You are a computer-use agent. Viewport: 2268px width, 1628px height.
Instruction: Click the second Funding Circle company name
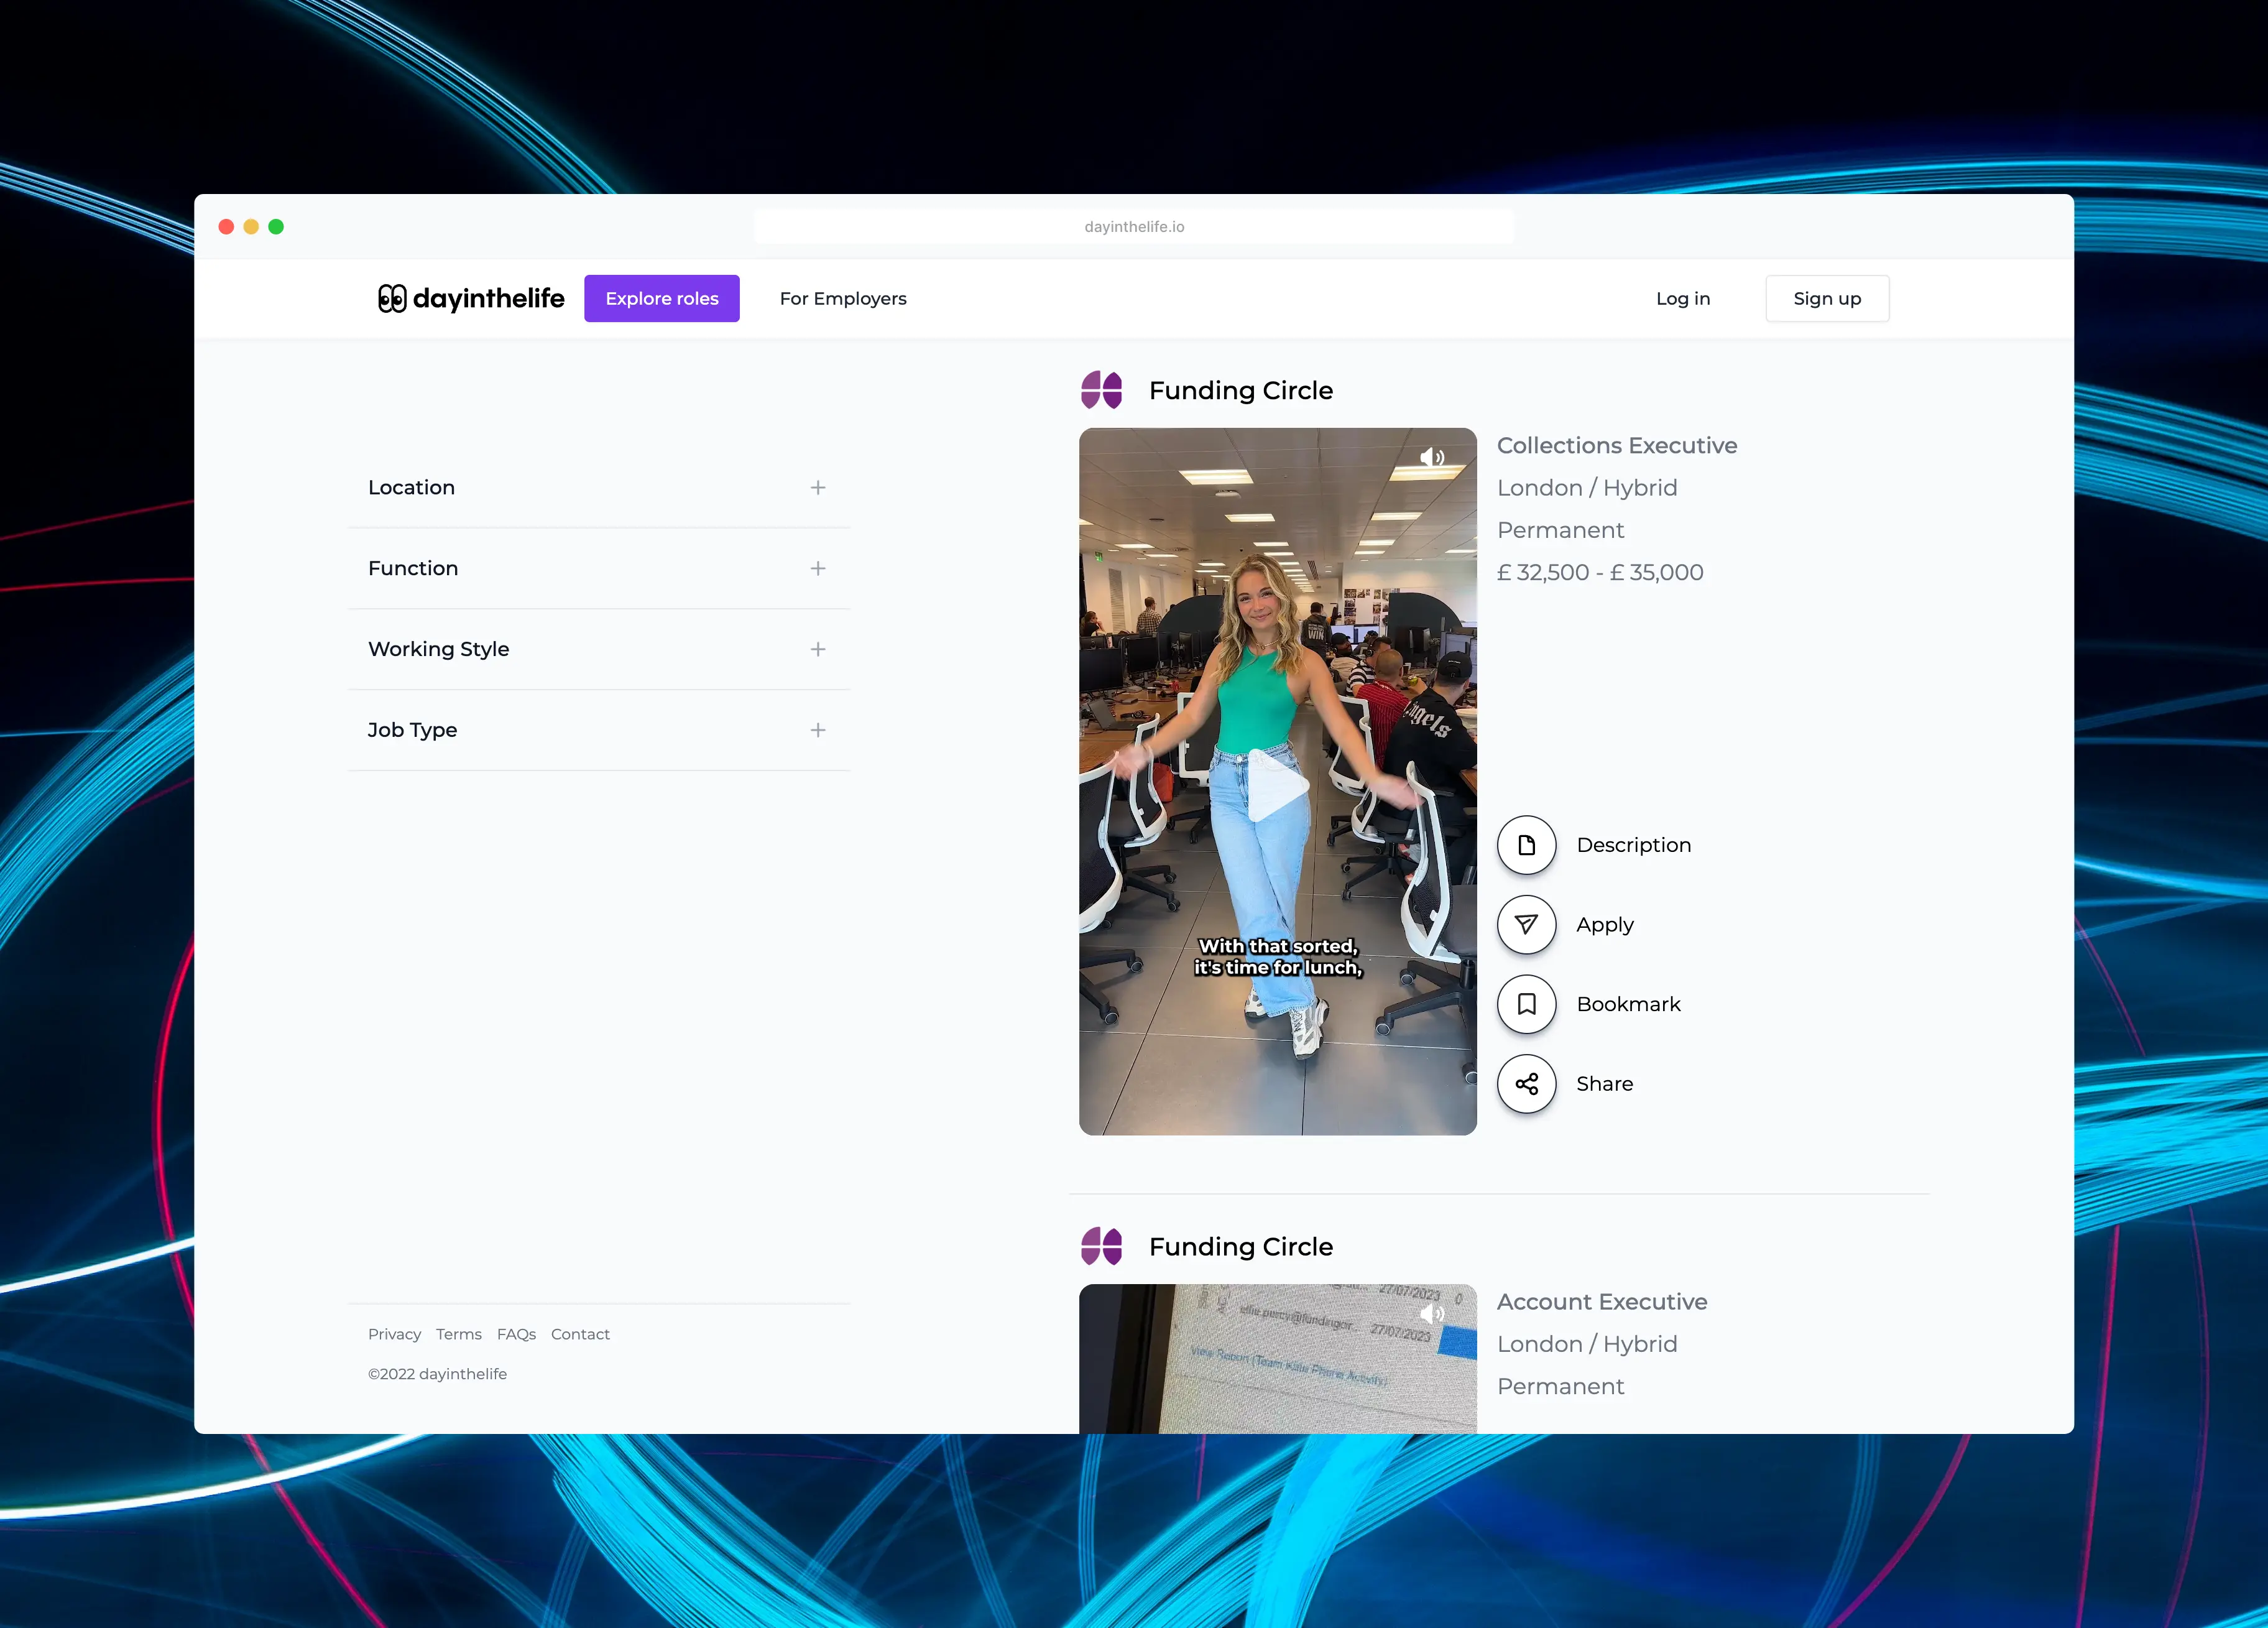(1241, 1246)
